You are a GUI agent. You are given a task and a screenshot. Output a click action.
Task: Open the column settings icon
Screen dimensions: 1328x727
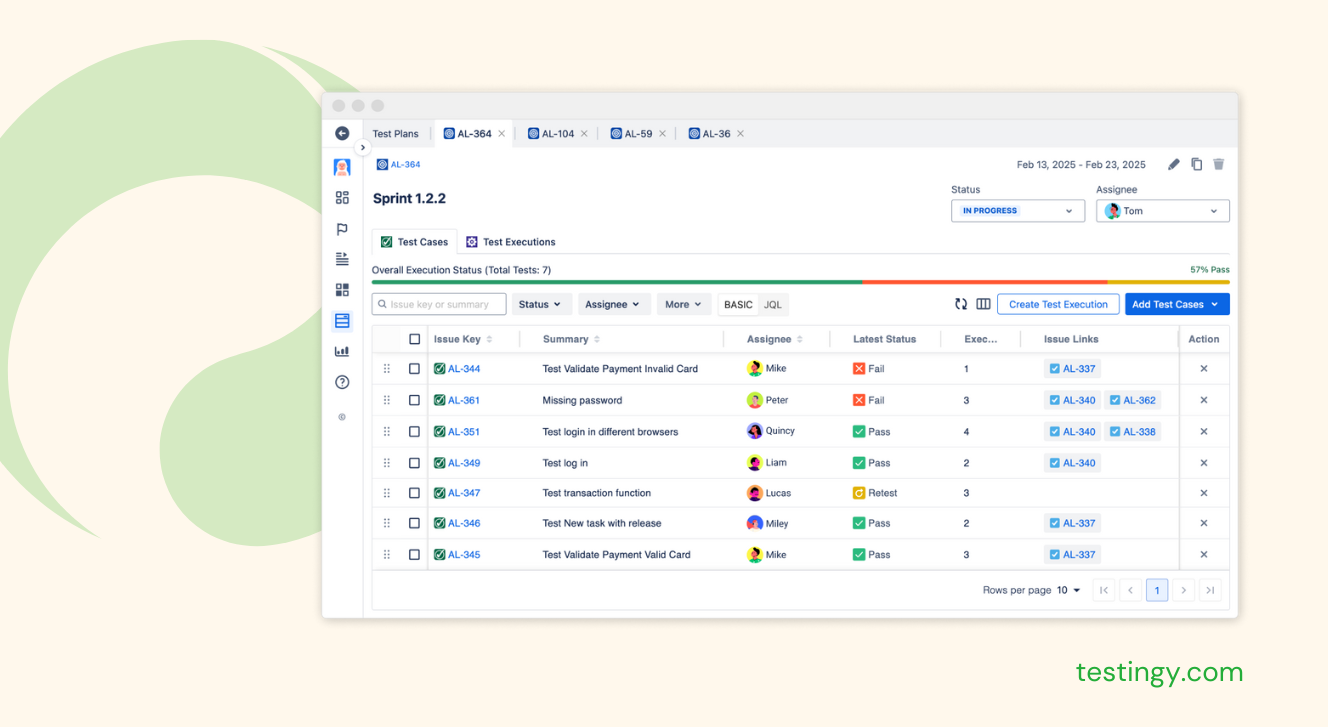point(983,304)
